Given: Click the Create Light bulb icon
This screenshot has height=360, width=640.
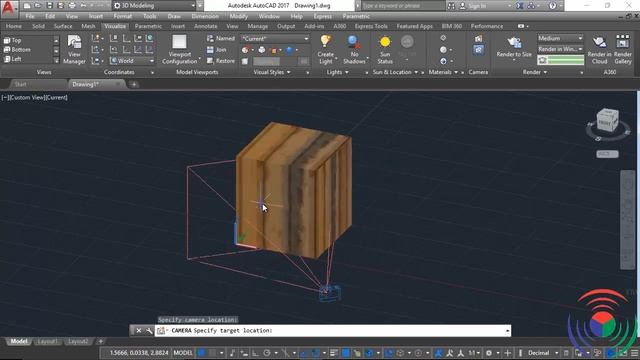Looking at the screenshot, I should click(325, 42).
